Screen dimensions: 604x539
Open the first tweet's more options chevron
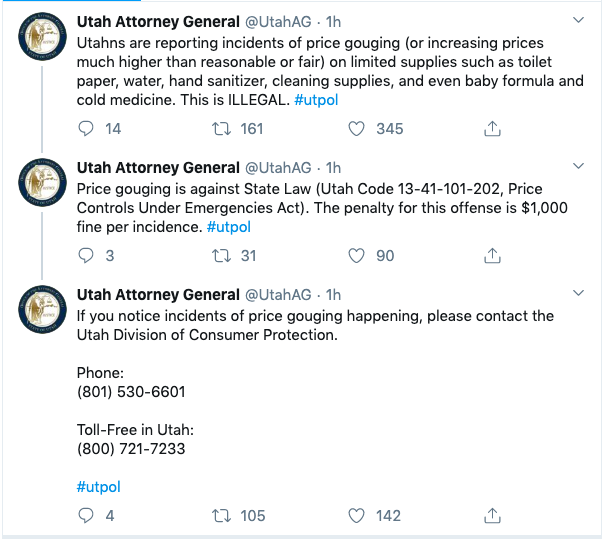pyautogui.click(x=578, y=21)
